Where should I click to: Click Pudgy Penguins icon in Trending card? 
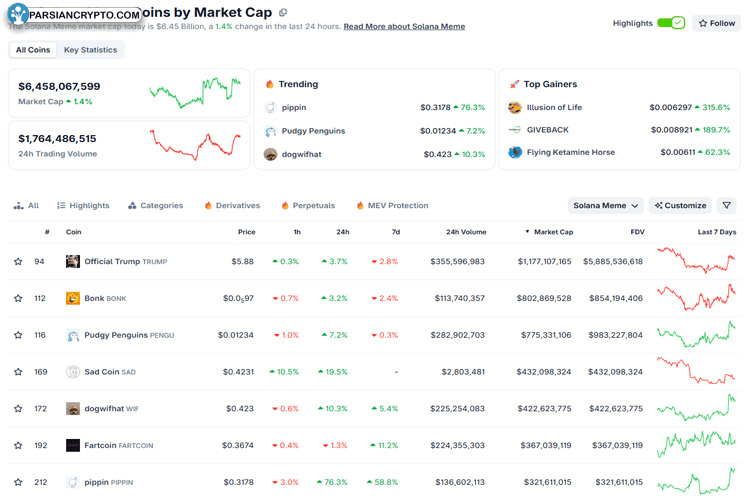[270, 131]
